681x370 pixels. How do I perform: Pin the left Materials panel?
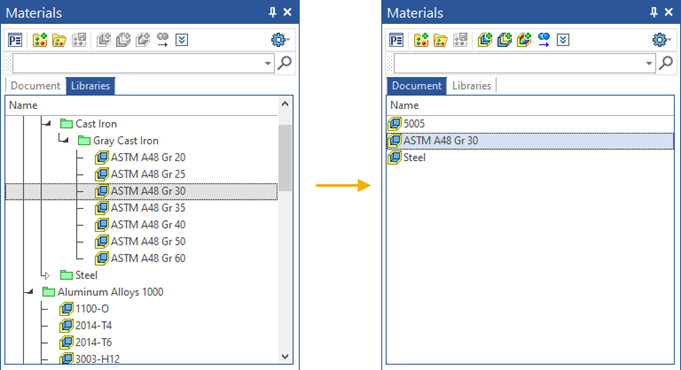pos(272,12)
